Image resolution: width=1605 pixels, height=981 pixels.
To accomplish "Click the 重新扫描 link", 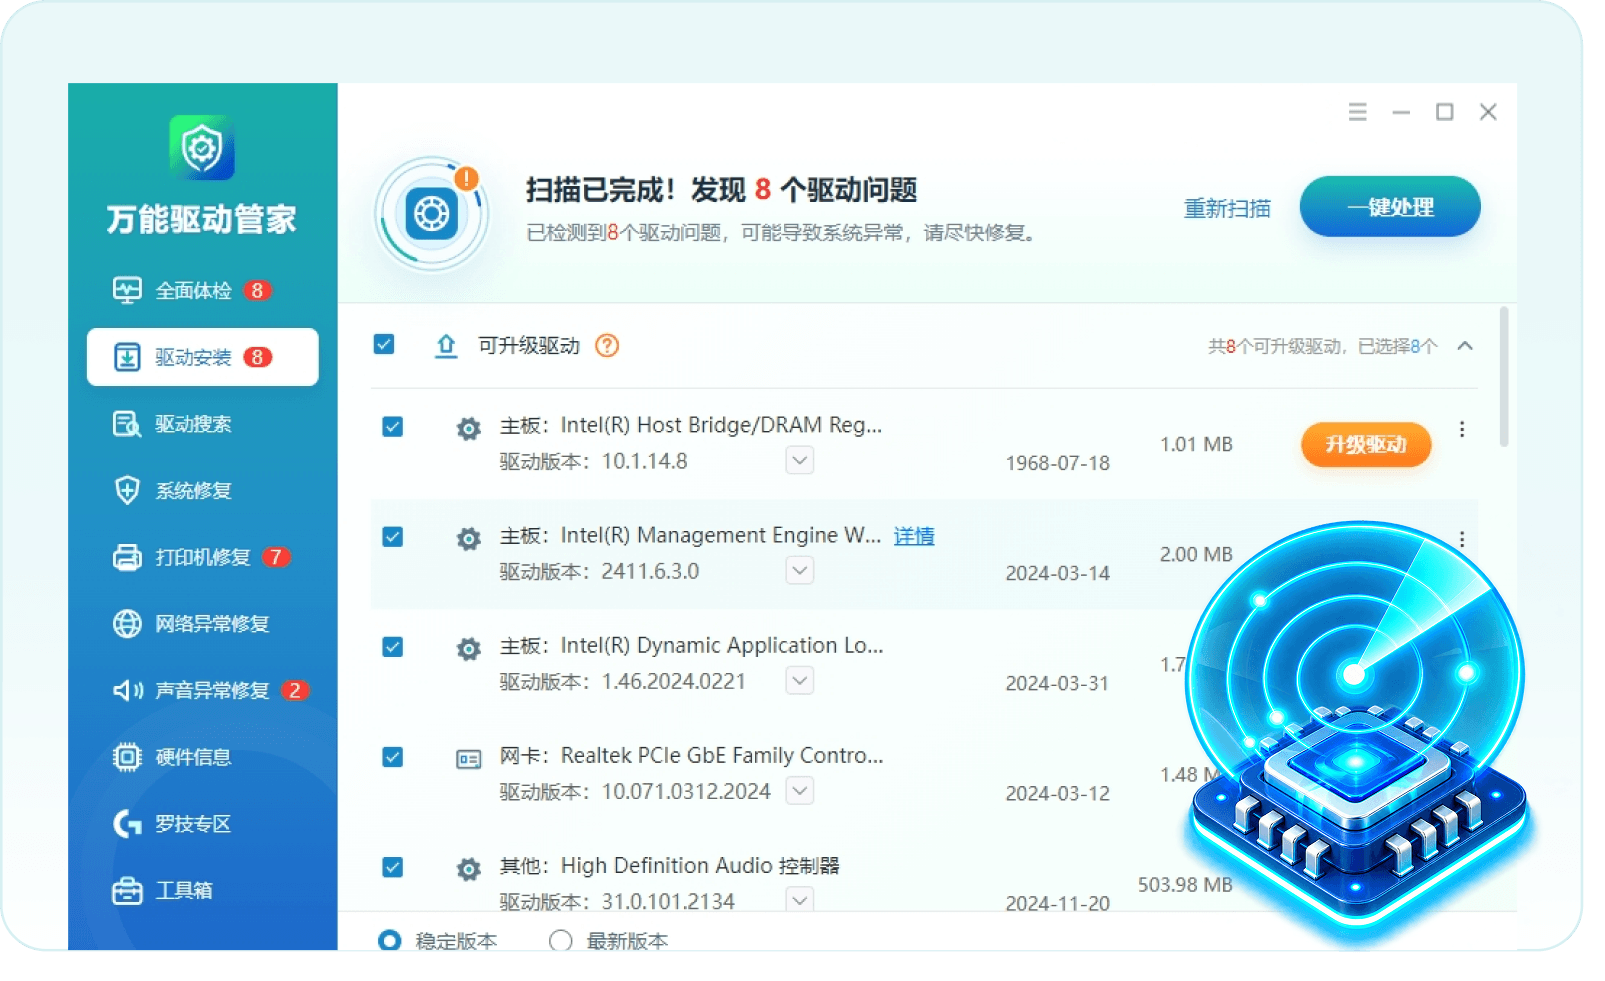I will [1227, 208].
